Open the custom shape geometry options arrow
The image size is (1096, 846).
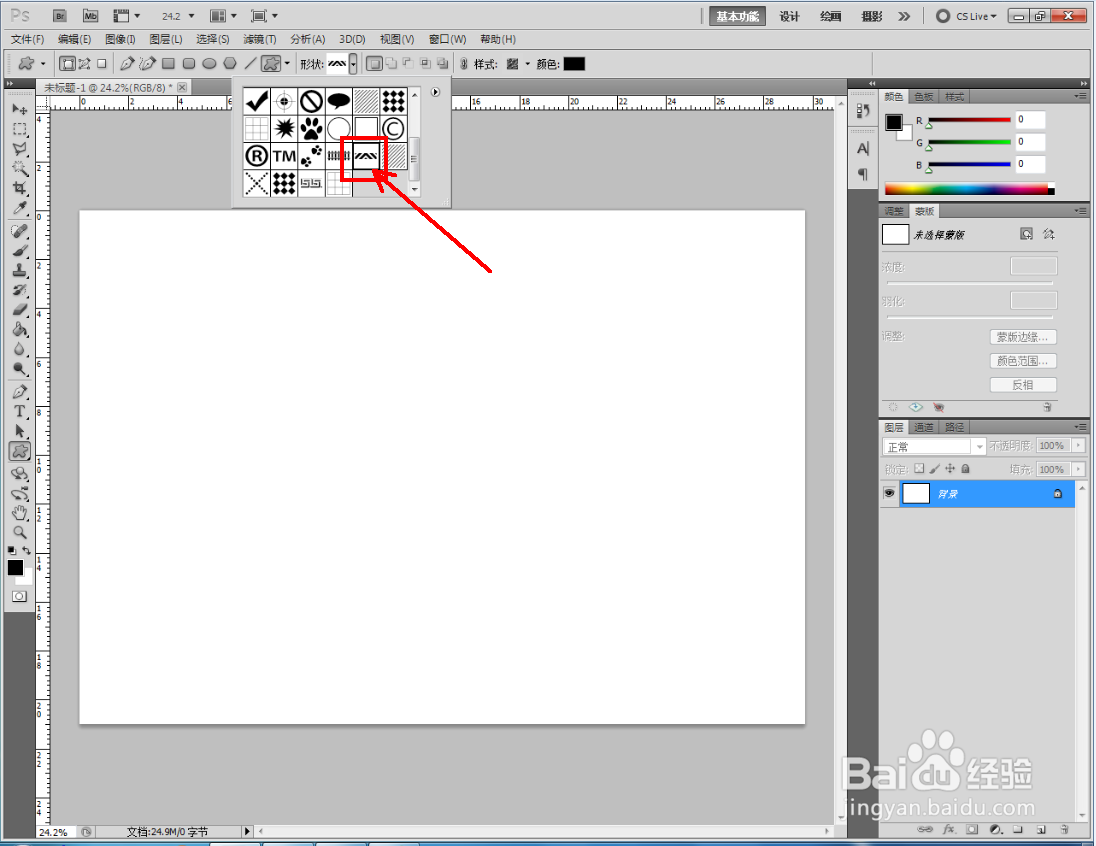287,64
